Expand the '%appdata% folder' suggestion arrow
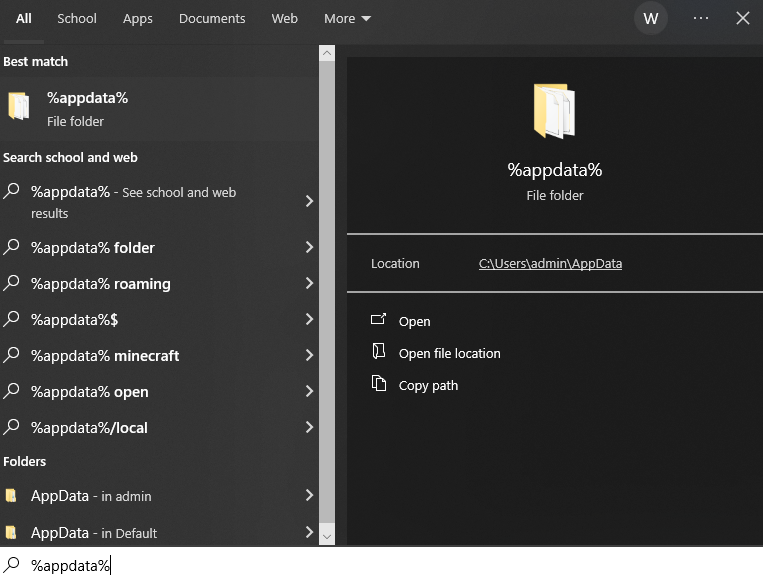 pyautogui.click(x=309, y=247)
